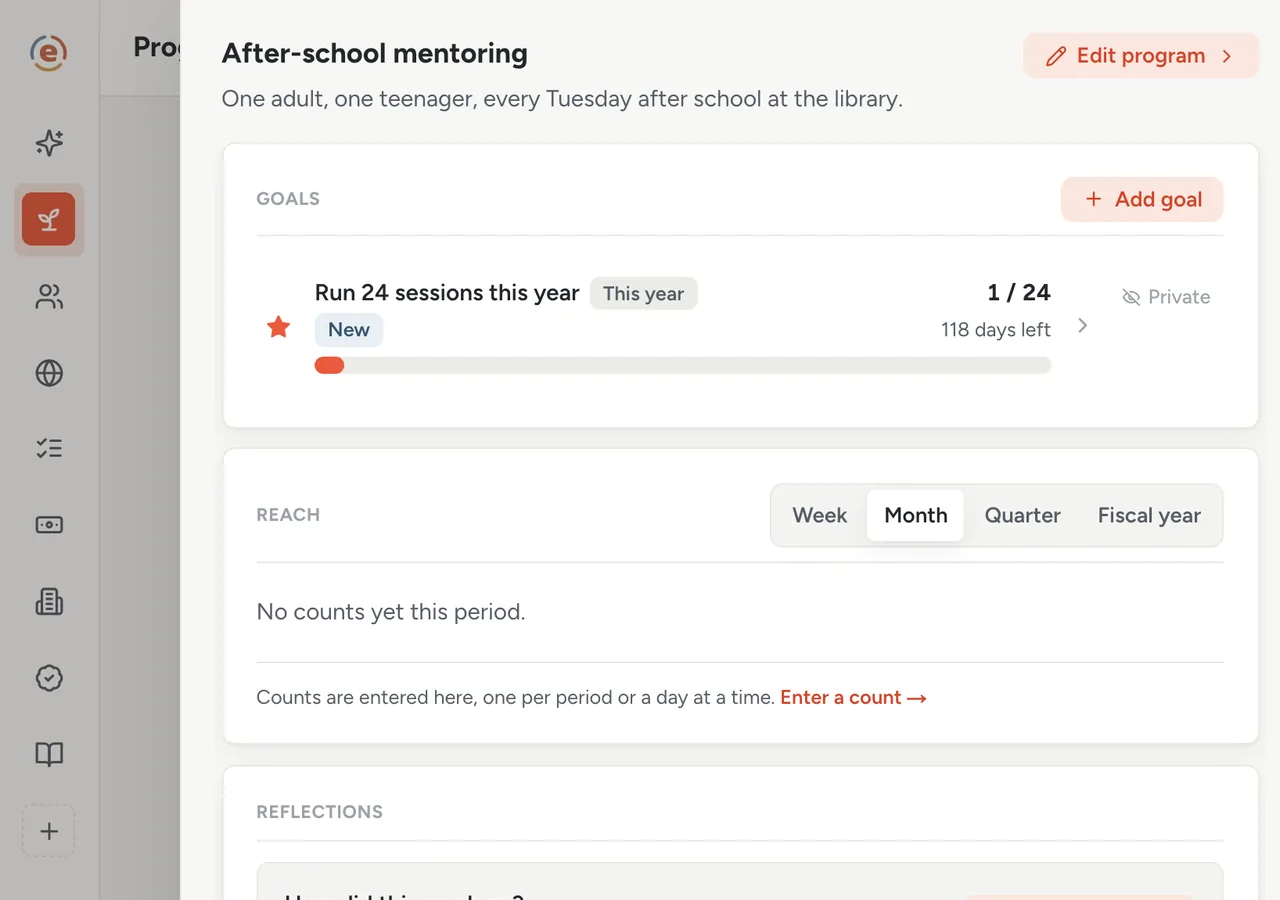
Task: Open the open-book sidebar icon
Action: (49, 754)
